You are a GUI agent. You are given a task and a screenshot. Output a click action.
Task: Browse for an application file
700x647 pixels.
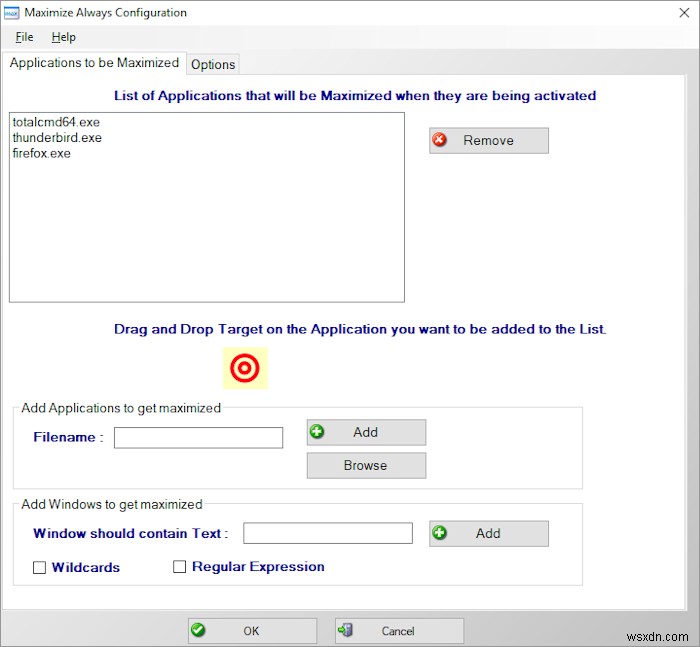click(x=366, y=465)
